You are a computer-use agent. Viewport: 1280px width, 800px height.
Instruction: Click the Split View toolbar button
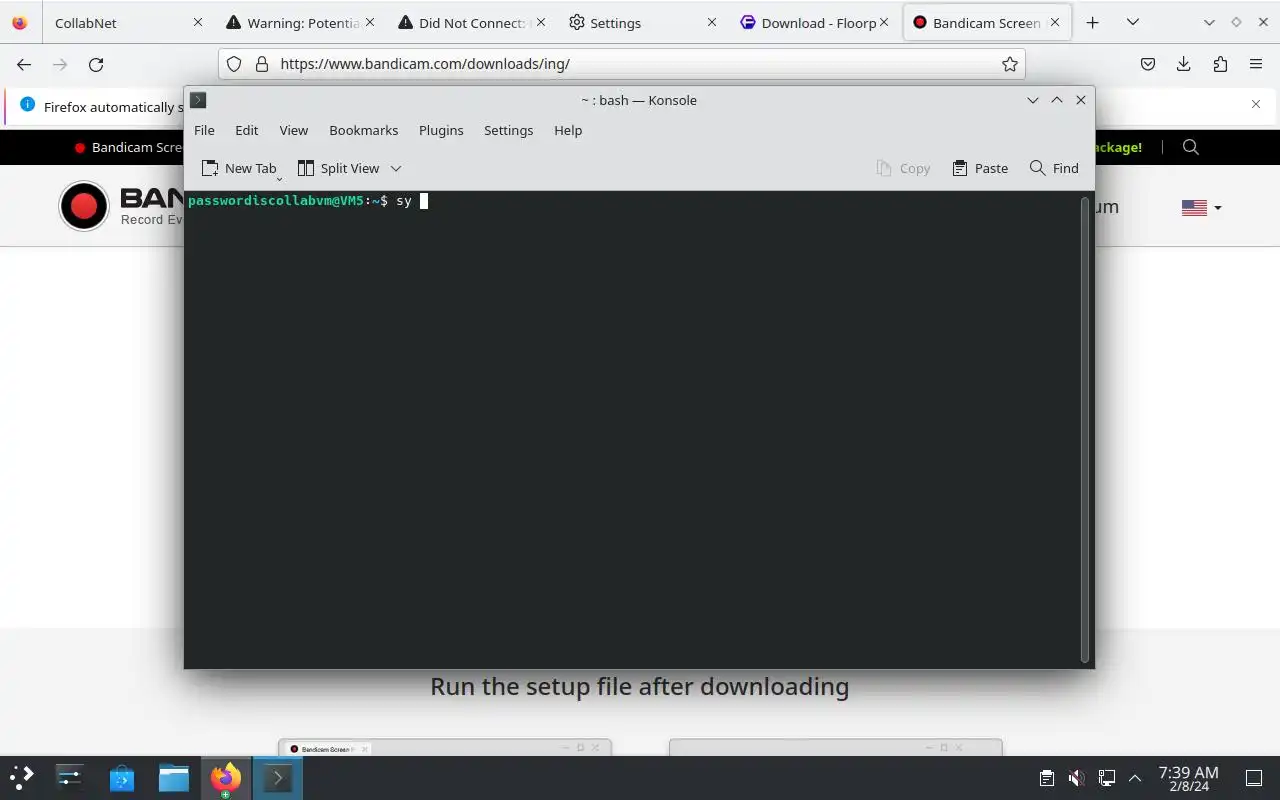pos(338,168)
